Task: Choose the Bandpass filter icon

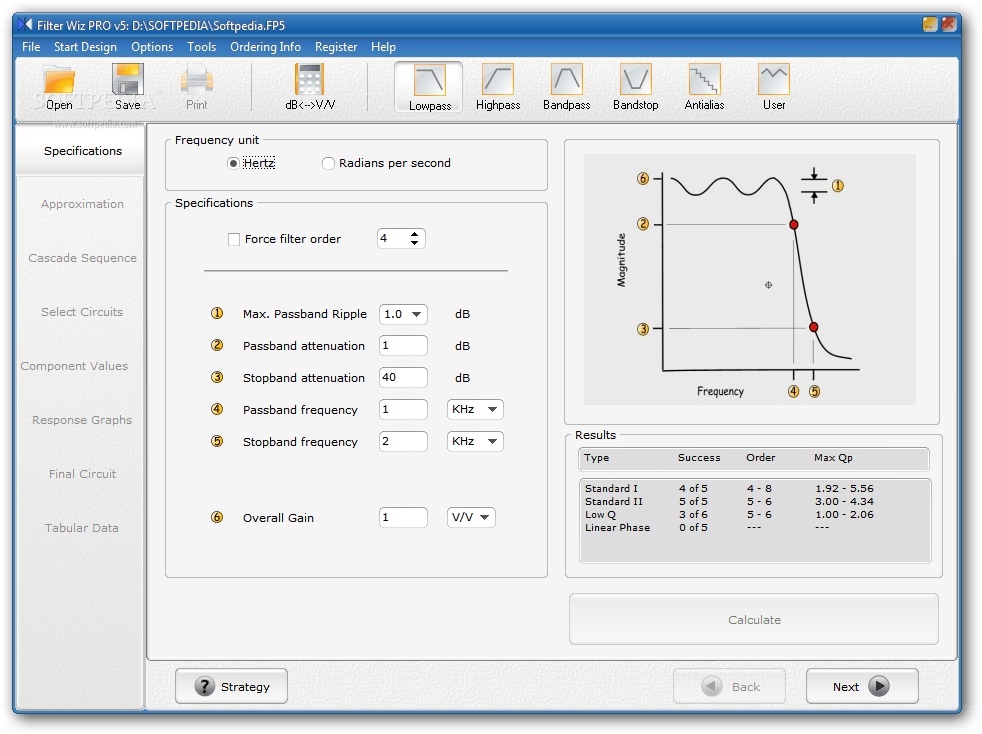Action: point(566,86)
